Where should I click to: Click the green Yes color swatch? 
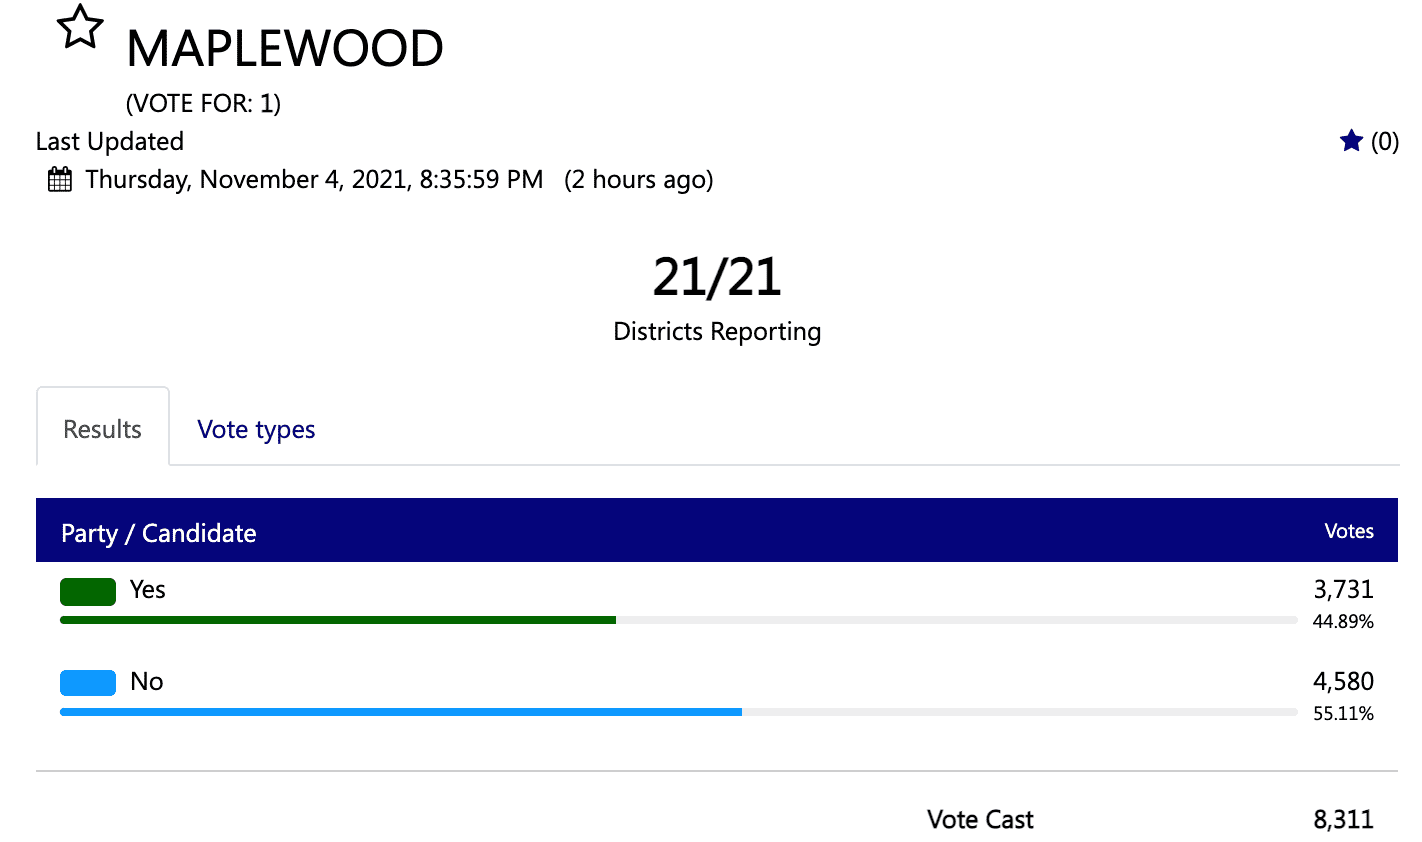88,591
